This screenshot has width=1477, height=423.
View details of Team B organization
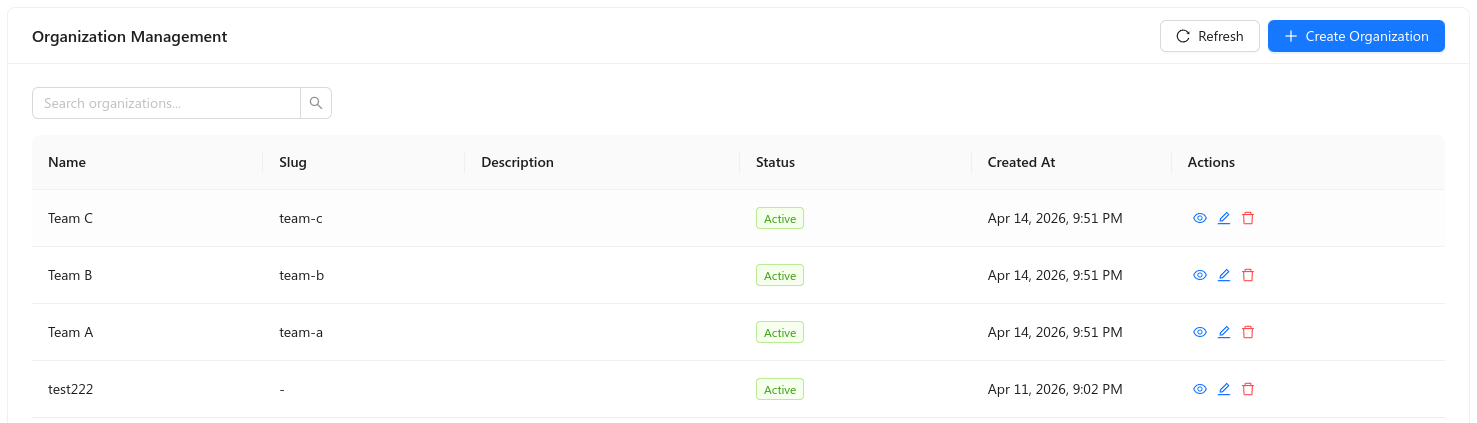point(1200,275)
